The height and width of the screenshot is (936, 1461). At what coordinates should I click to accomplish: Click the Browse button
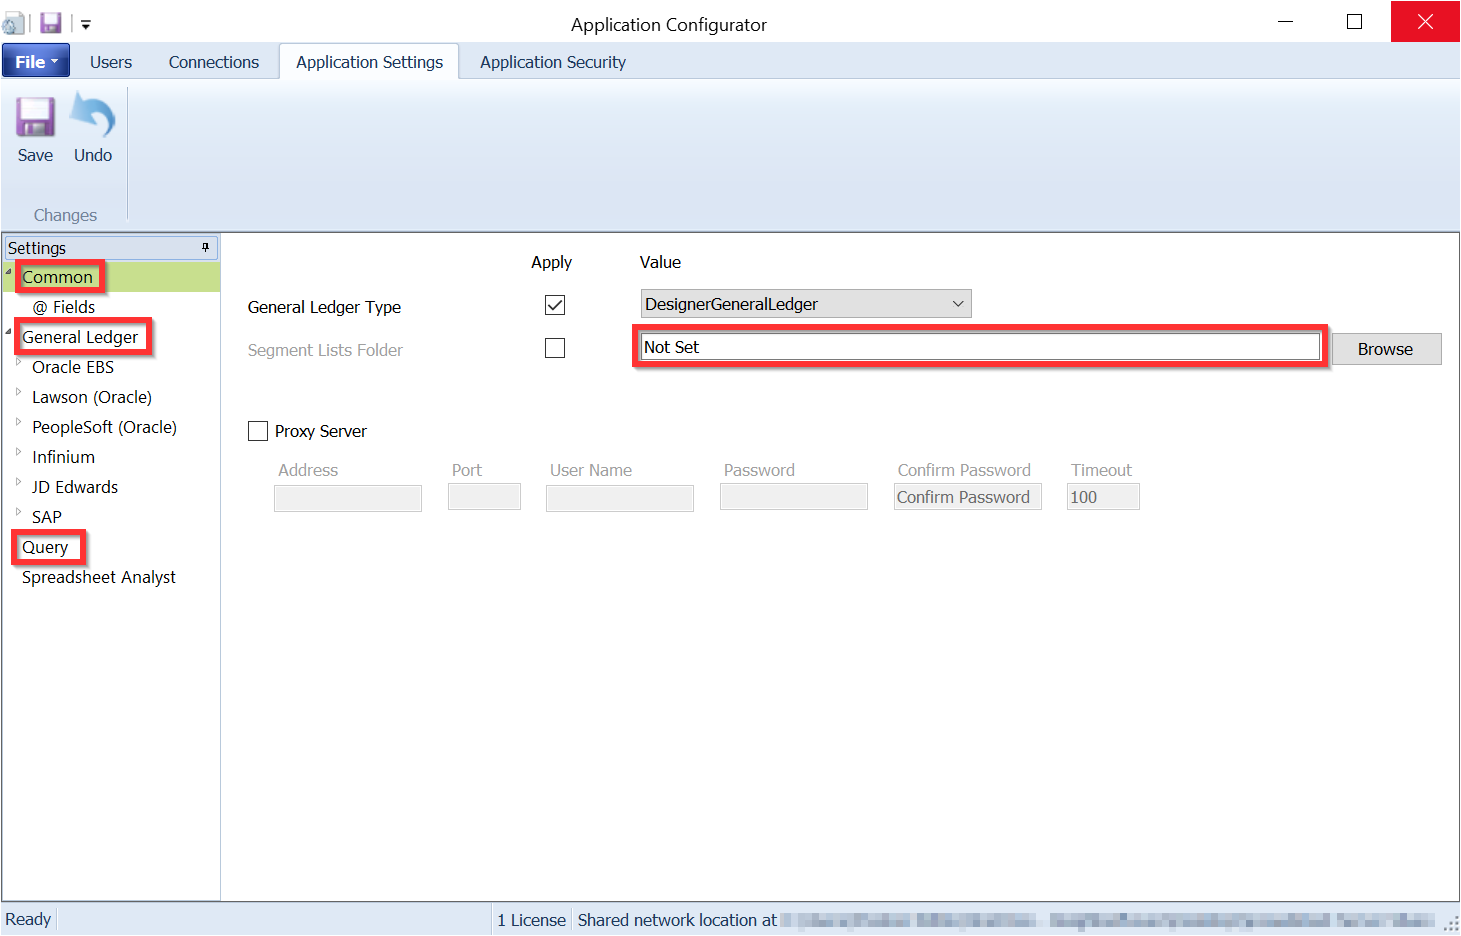[x=1386, y=349]
